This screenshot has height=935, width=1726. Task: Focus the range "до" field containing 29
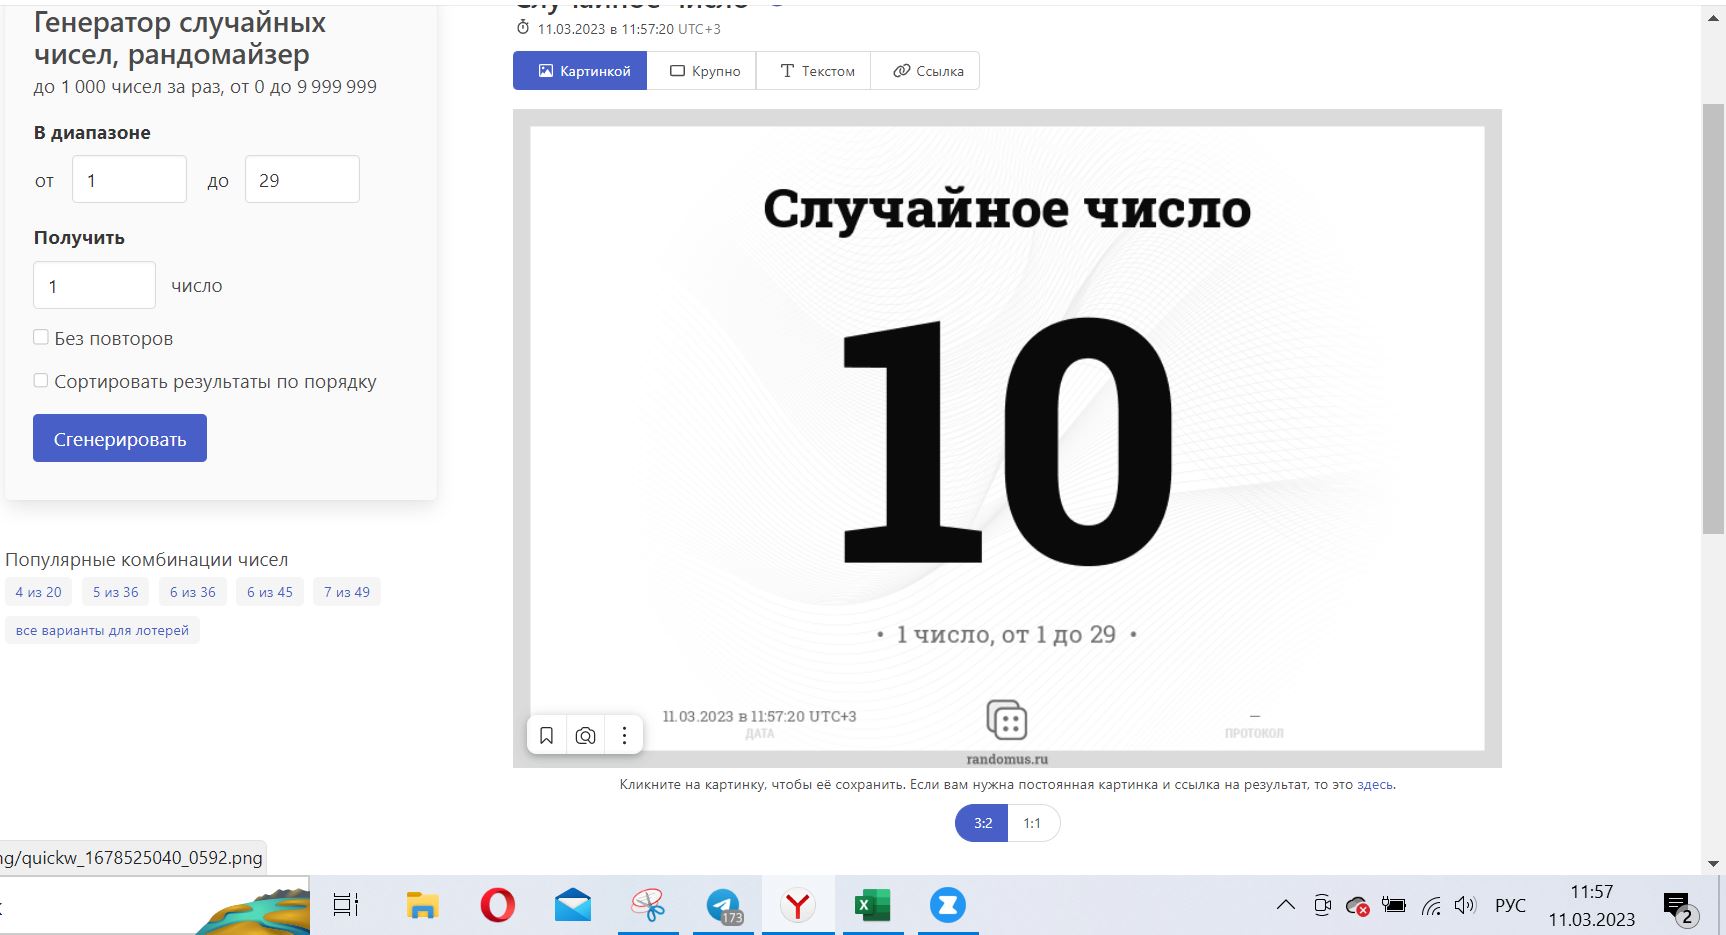click(x=302, y=180)
